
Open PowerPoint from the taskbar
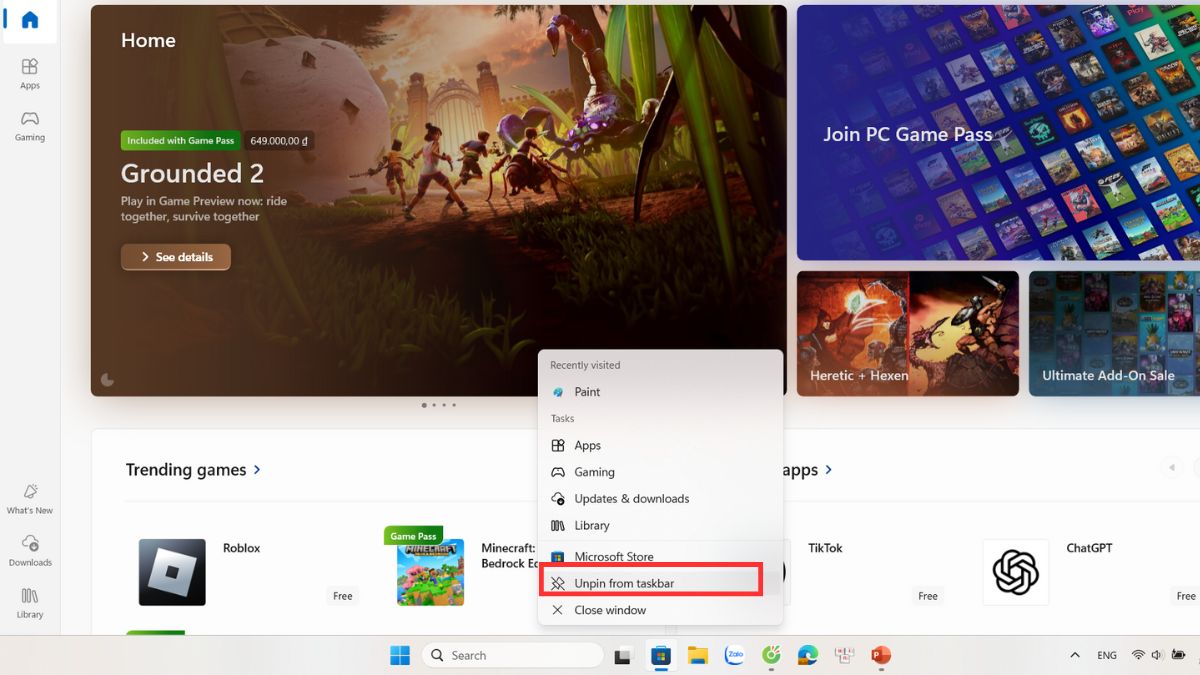click(x=881, y=656)
